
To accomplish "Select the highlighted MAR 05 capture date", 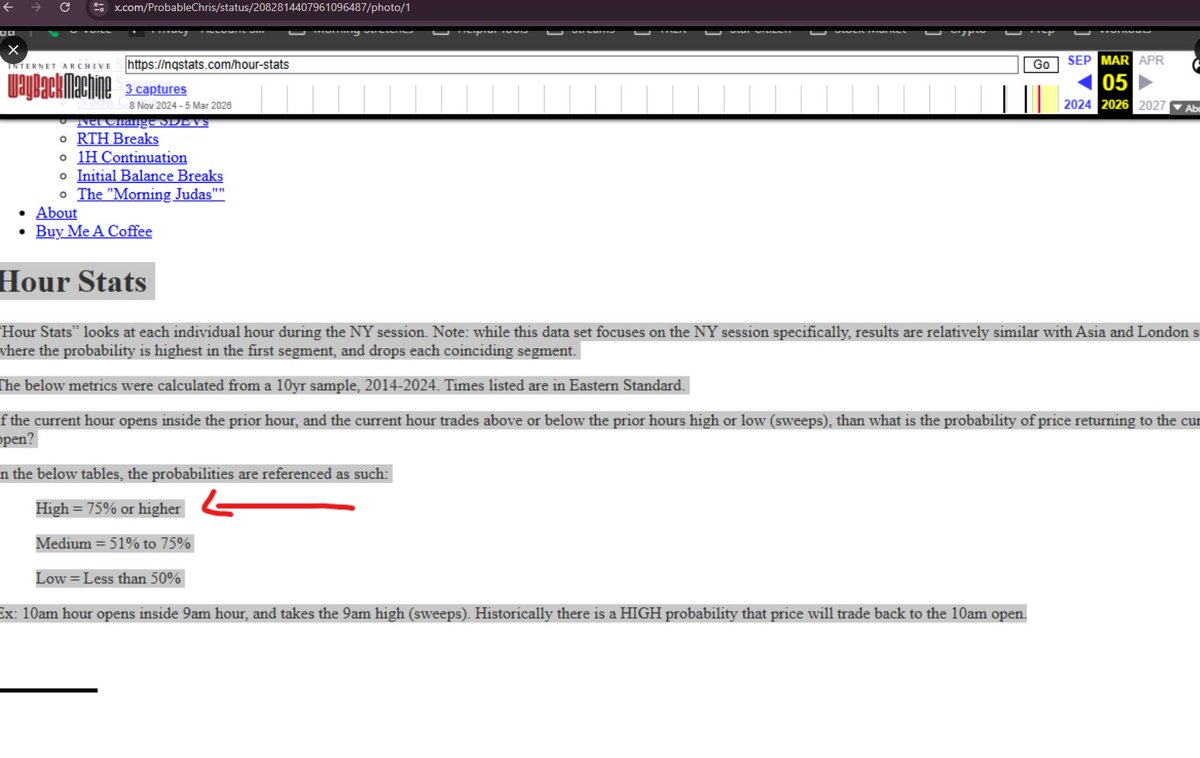I will 1115,82.
